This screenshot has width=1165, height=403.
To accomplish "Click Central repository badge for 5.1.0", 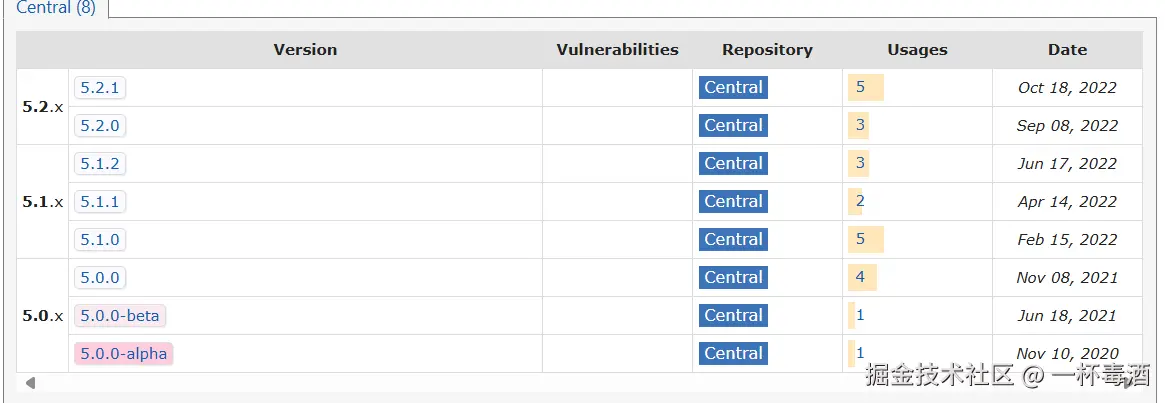I will click(733, 240).
